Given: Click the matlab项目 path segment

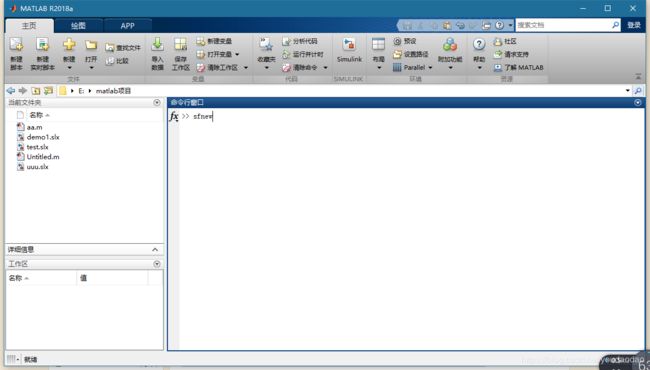Looking at the screenshot, I should pyautogui.click(x=113, y=91).
